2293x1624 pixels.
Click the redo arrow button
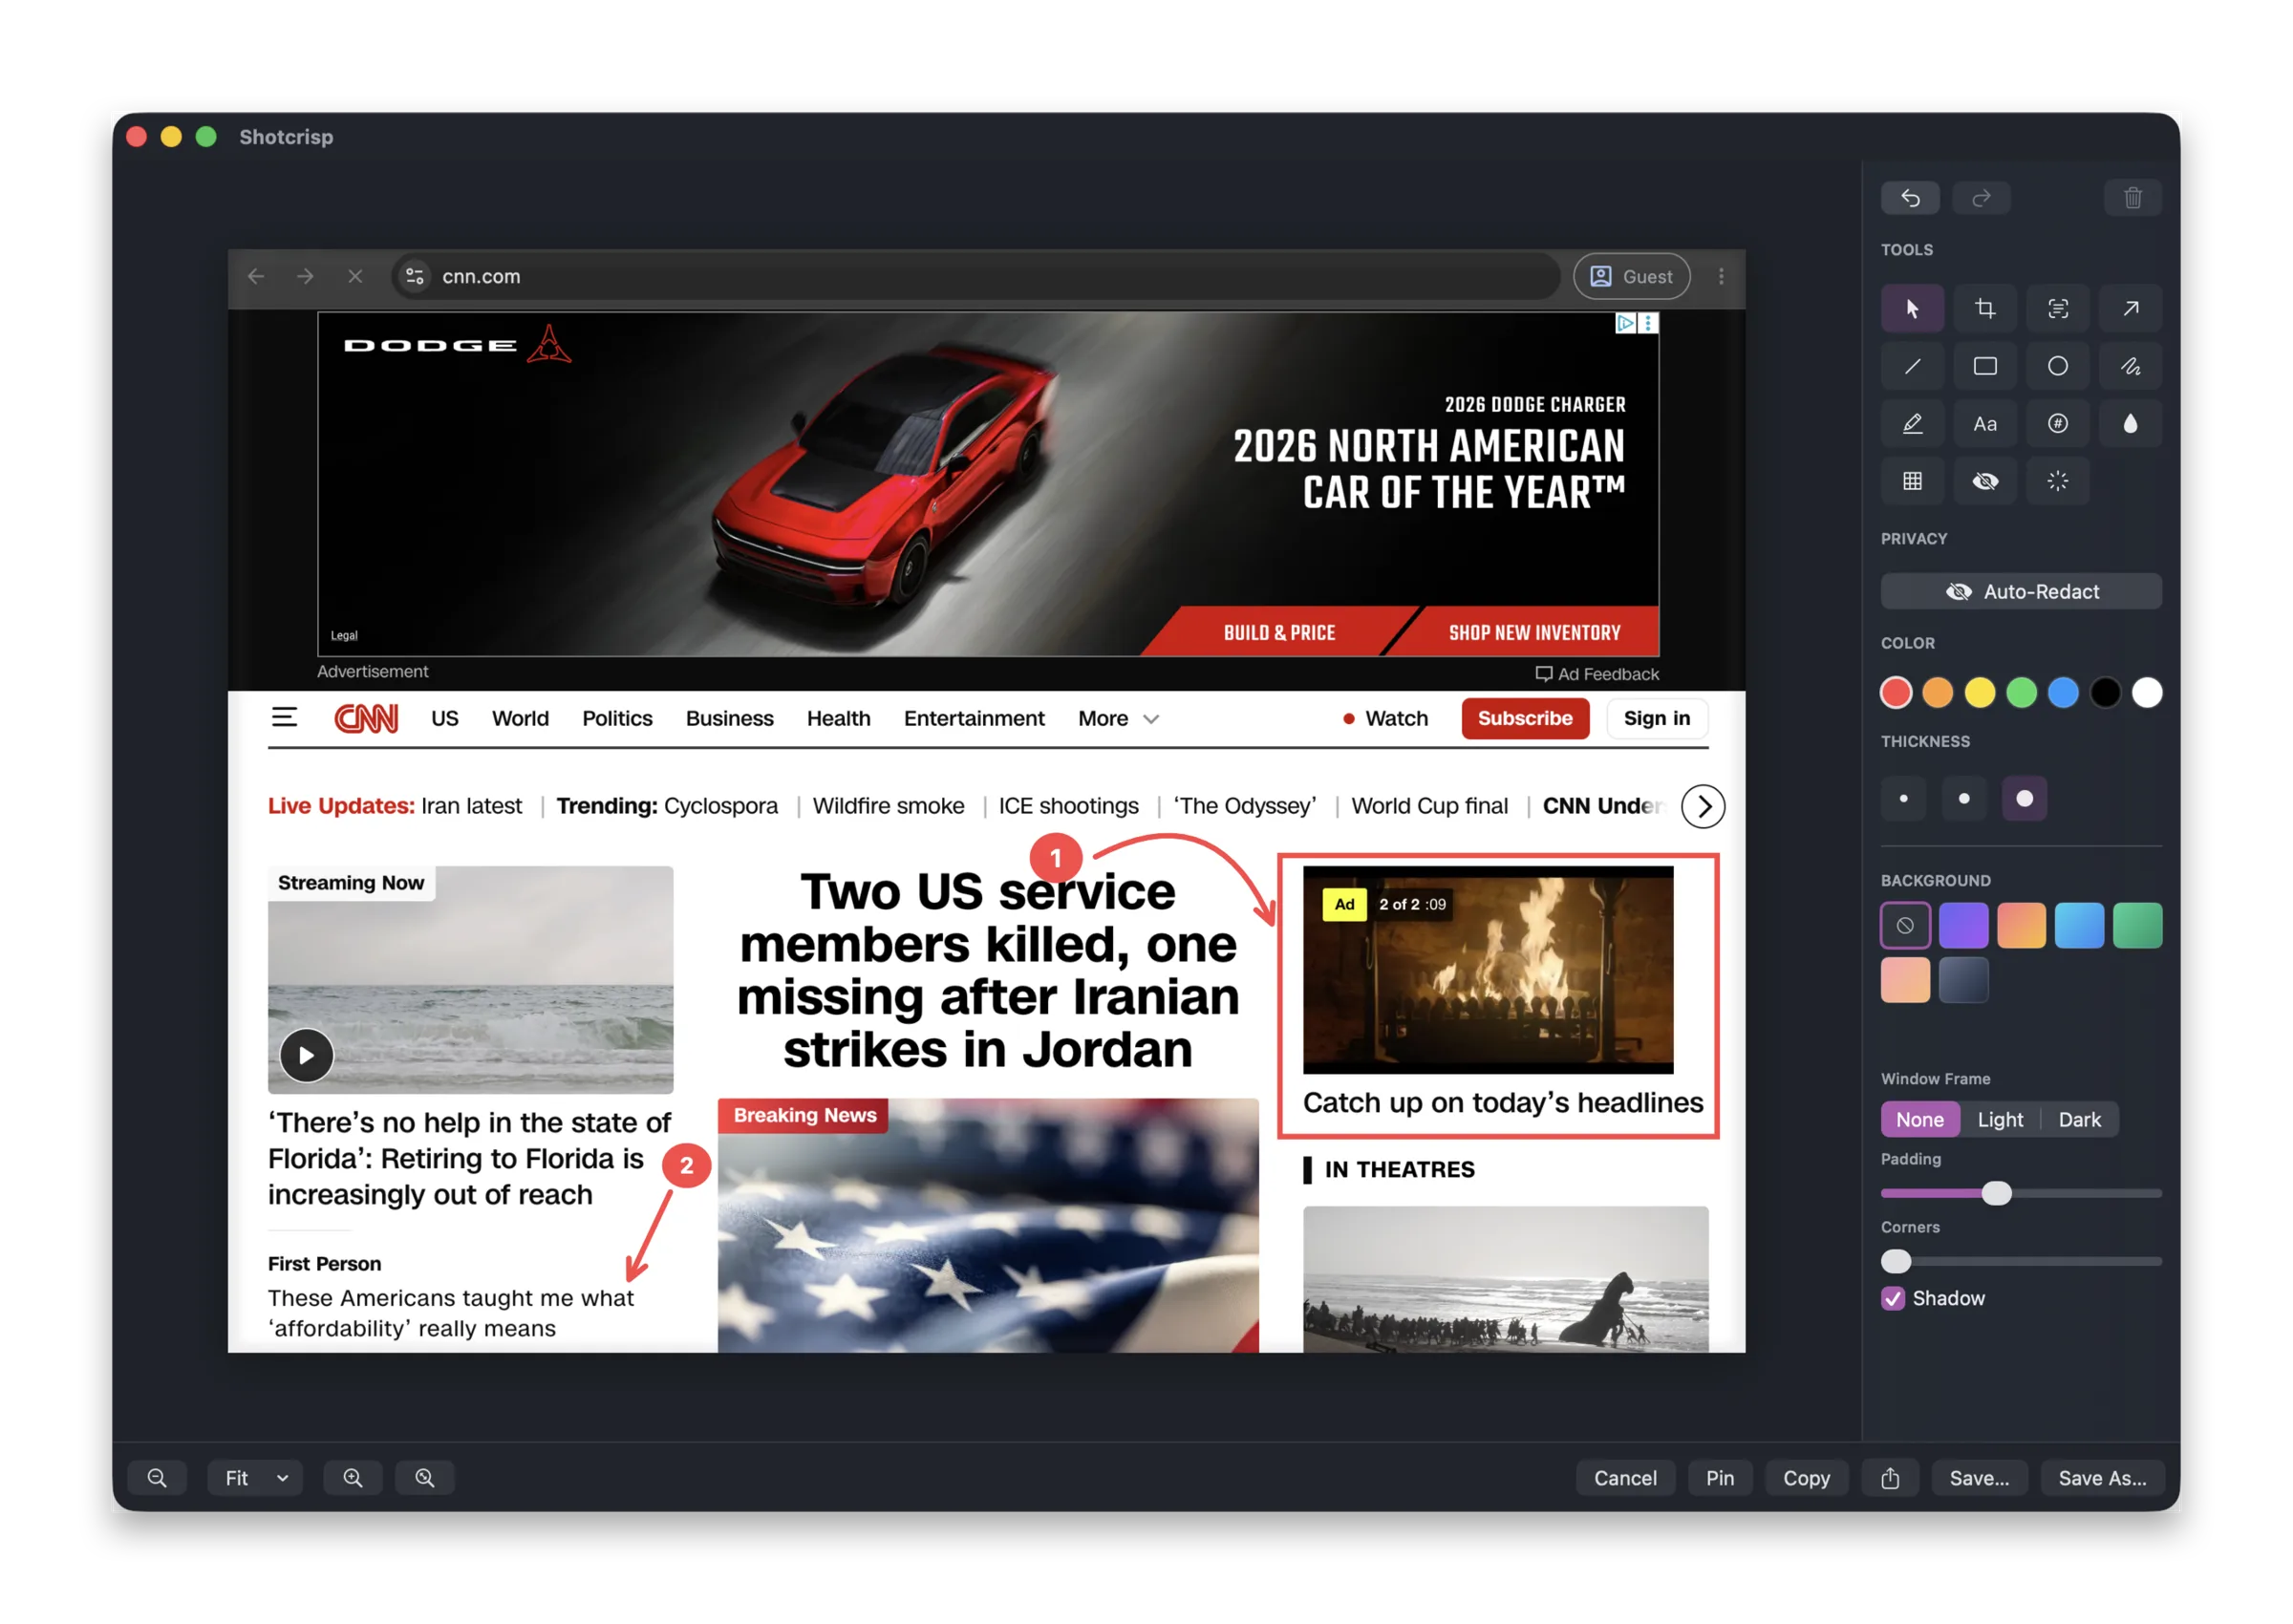(x=1980, y=198)
